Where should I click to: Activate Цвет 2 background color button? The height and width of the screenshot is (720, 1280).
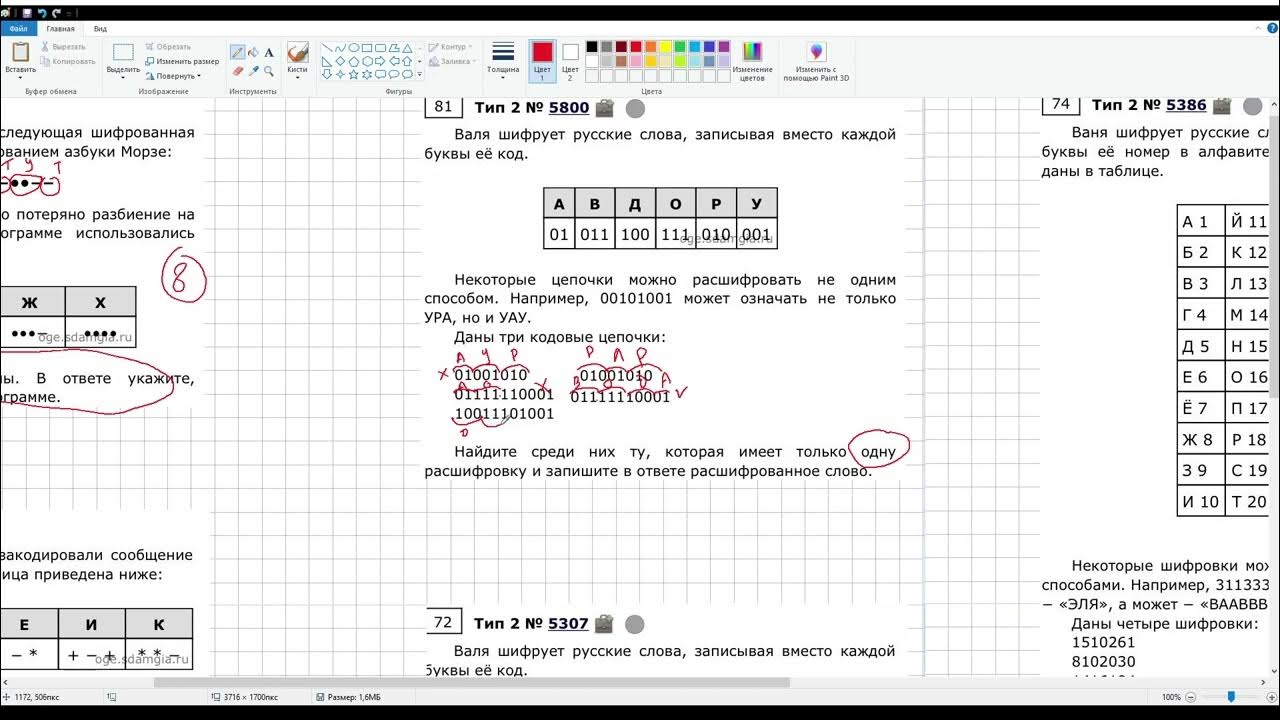click(x=570, y=62)
